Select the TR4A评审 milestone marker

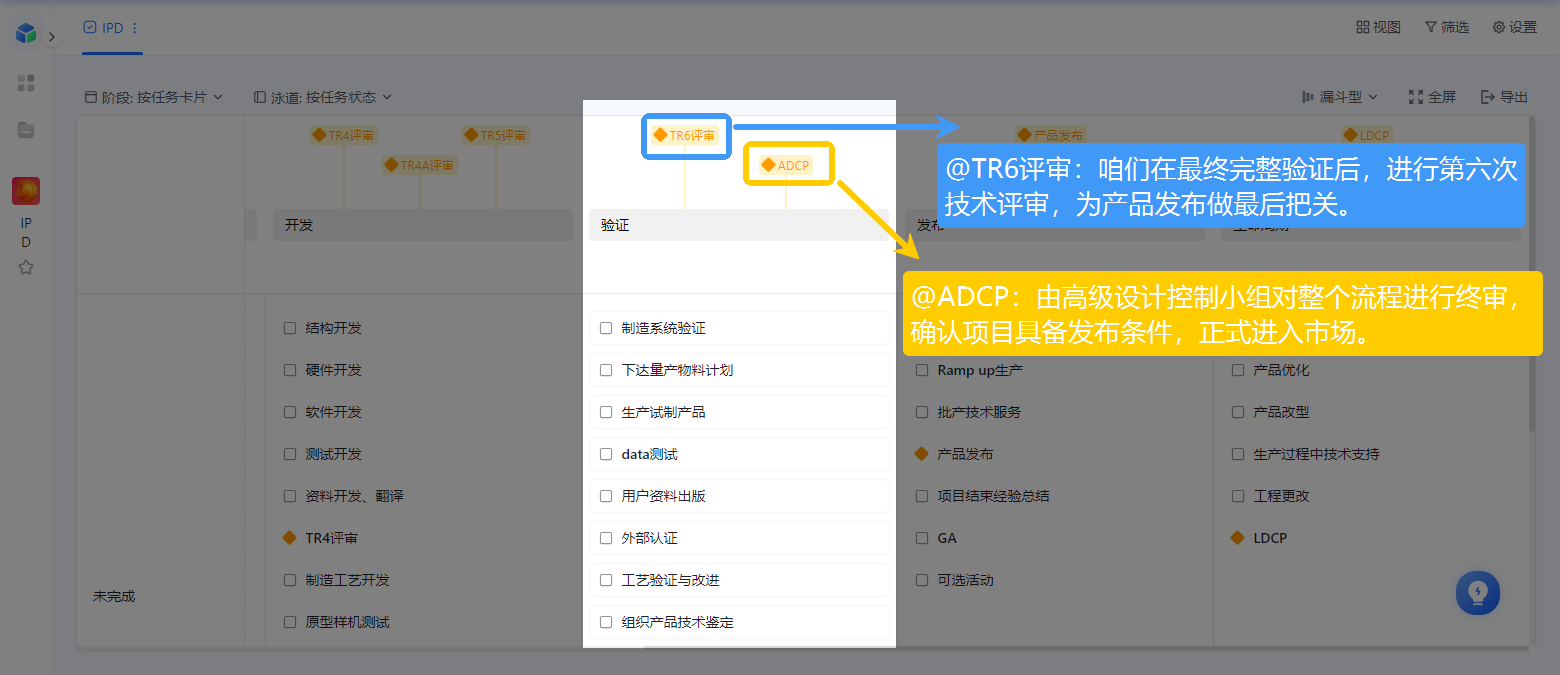point(420,165)
